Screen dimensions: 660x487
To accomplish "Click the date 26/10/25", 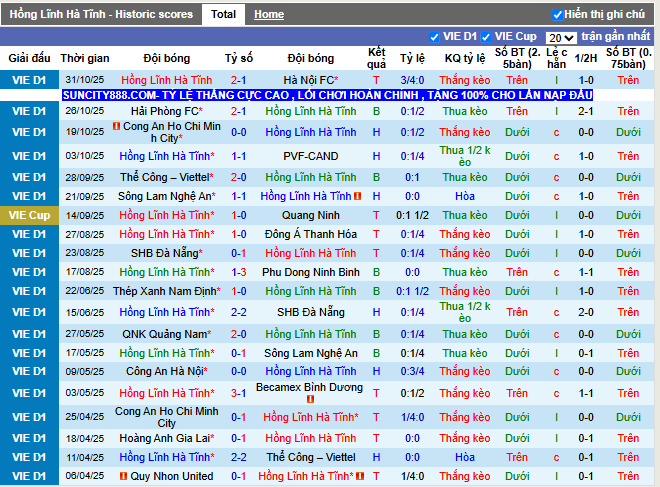I will 85,111.
